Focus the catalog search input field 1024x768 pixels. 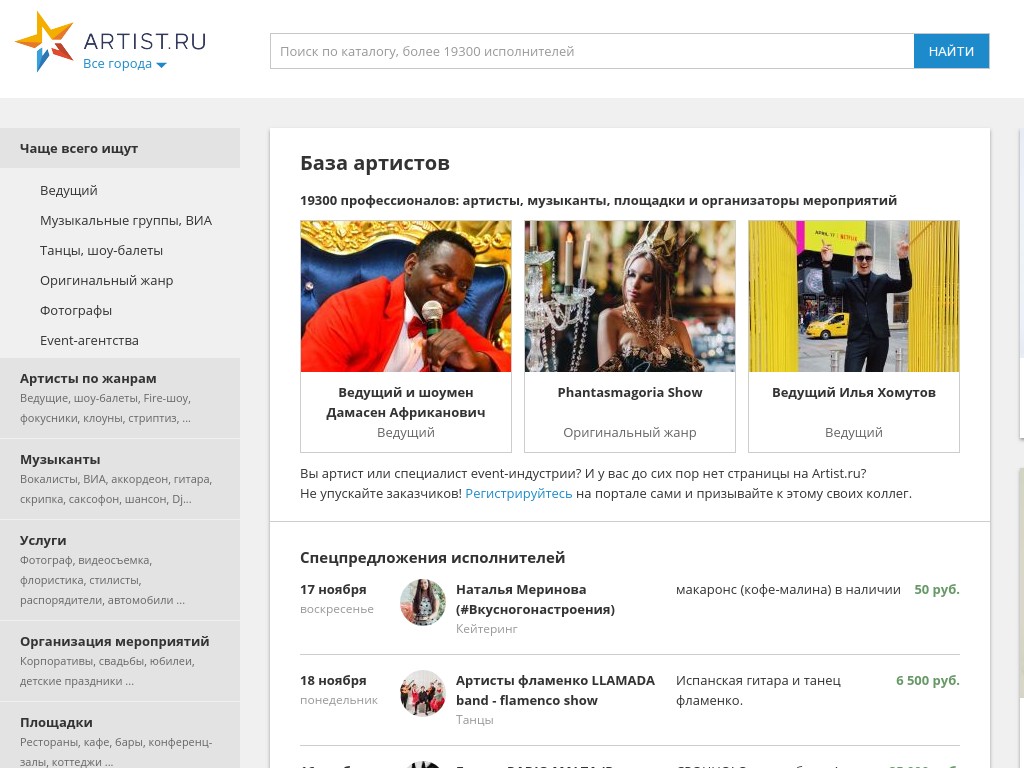pyautogui.click(x=592, y=51)
